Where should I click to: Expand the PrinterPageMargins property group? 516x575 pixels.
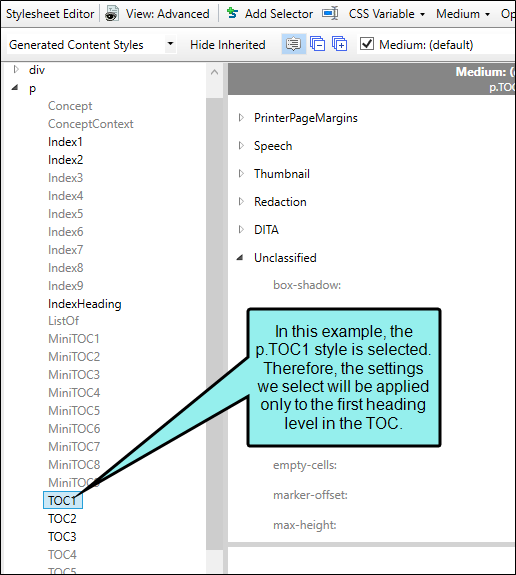point(241,117)
